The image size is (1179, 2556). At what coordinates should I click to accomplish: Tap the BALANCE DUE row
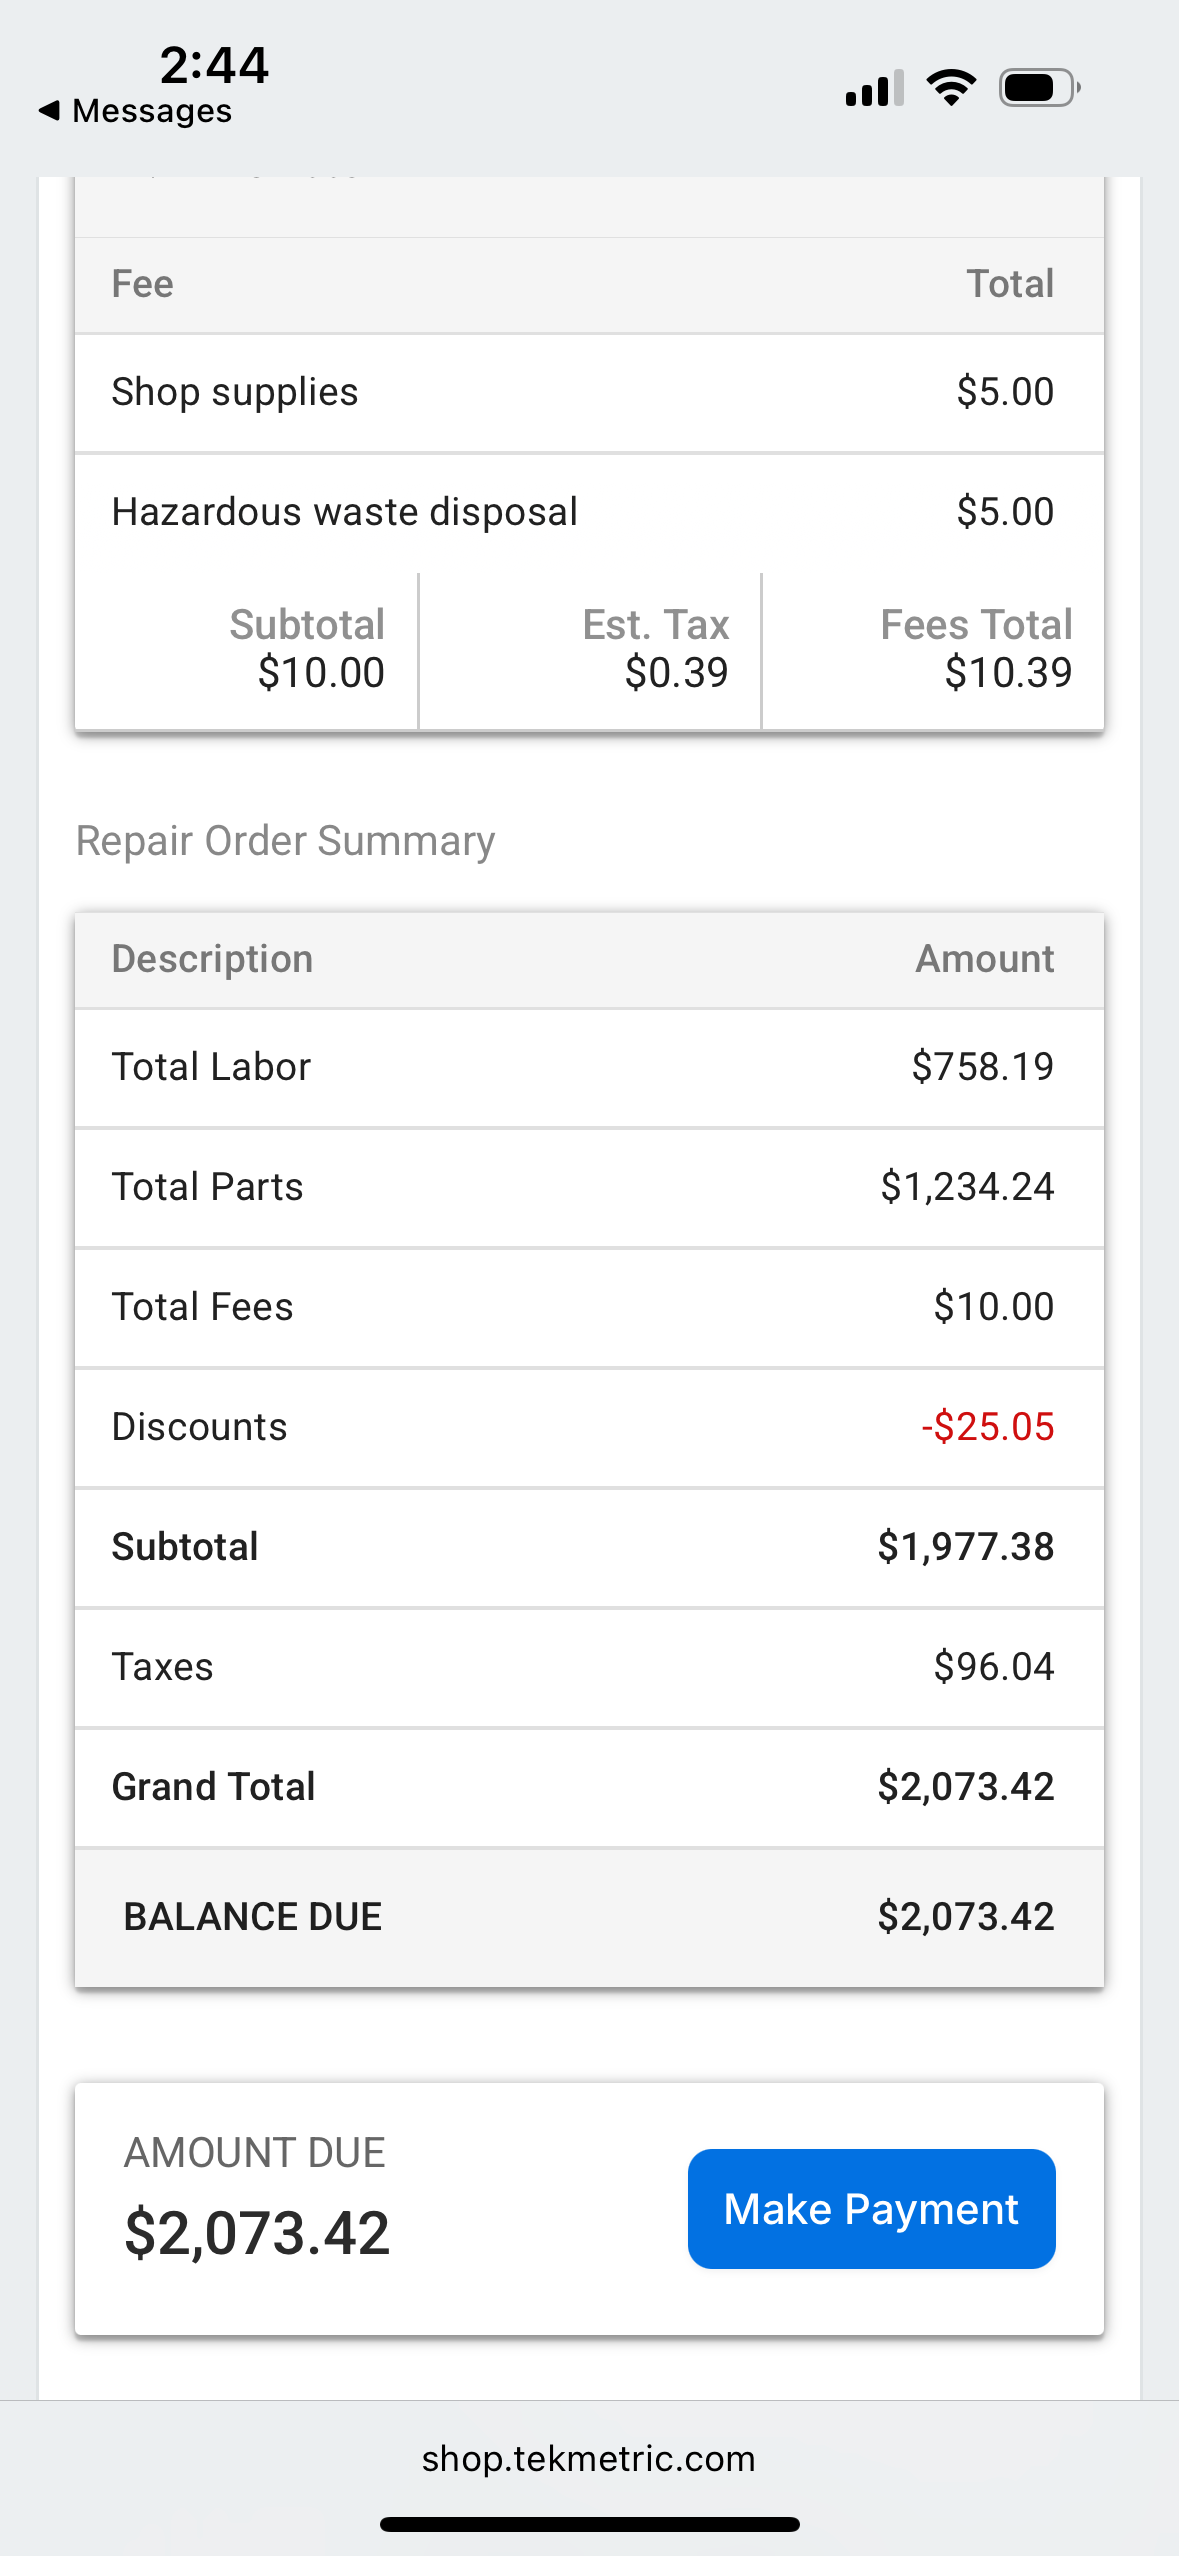coord(589,1917)
